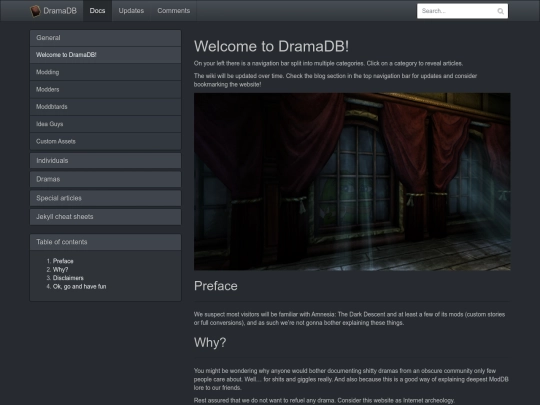Select the Welcome to DramaDB! sidebar article

[105, 55]
